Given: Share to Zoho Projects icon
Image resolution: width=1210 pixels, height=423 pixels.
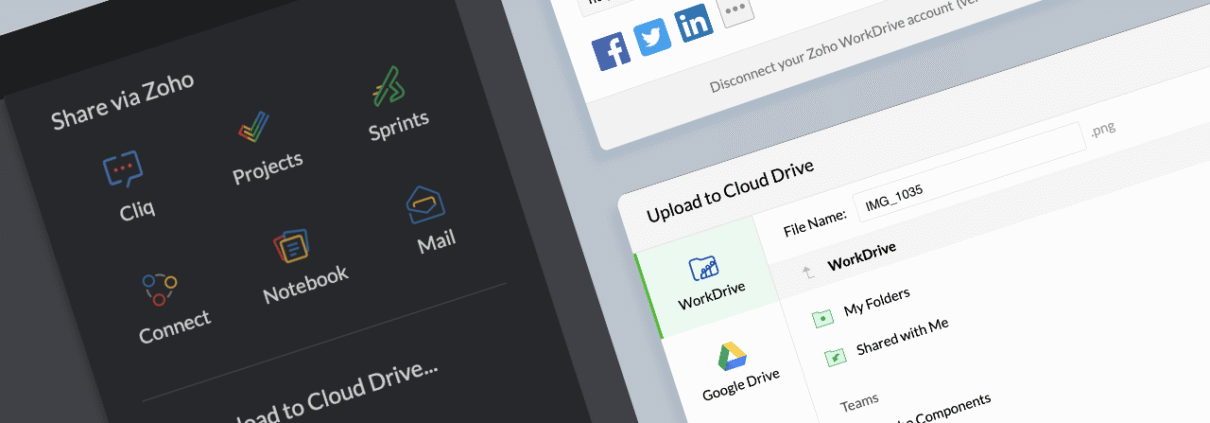Looking at the screenshot, I should point(254,128).
